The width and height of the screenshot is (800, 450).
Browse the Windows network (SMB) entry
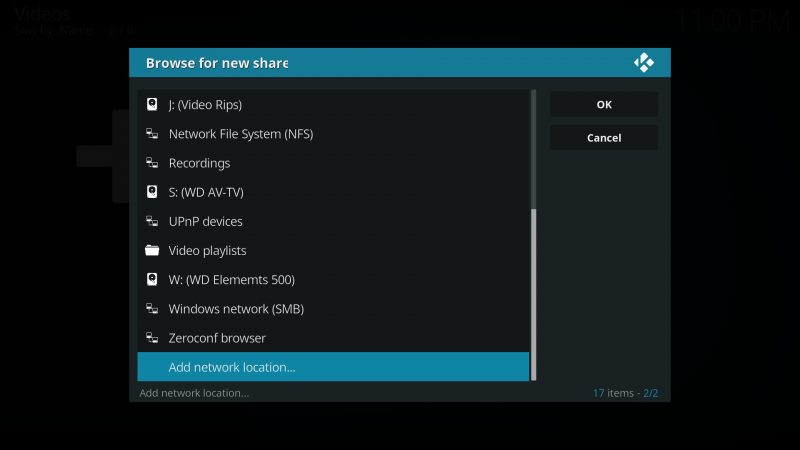click(333, 309)
